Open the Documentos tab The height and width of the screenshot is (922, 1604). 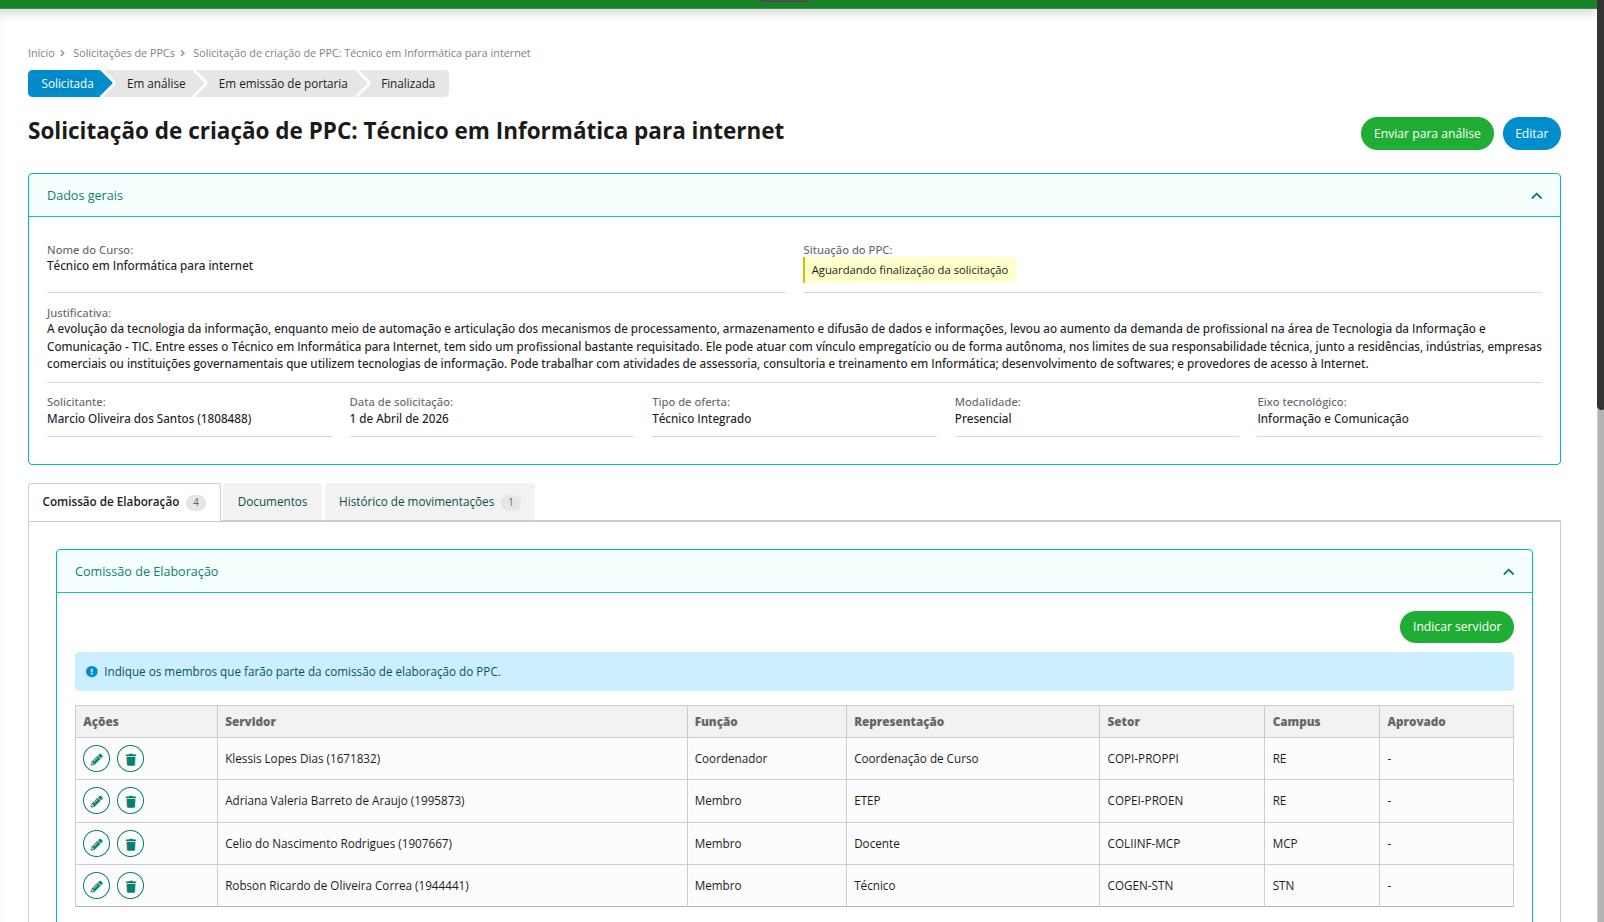(x=272, y=502)
